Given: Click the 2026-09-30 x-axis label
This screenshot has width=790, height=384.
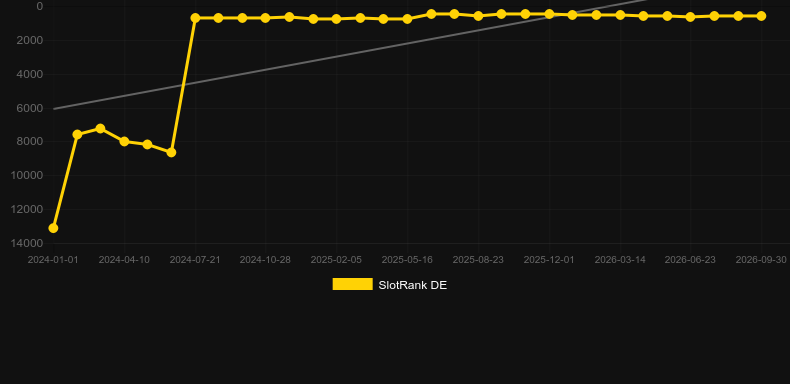Looking at the screenshot, I should 761,260.
